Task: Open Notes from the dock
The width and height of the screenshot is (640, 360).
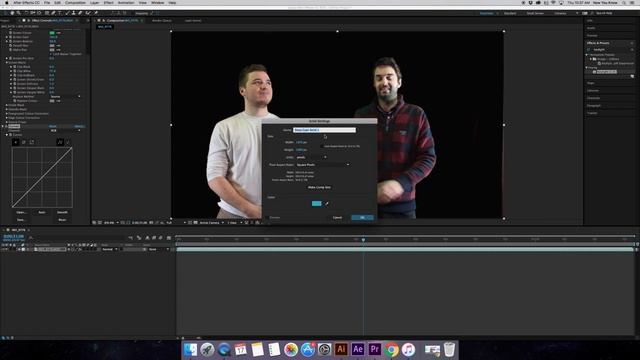Action: click(x=257, y=349)
